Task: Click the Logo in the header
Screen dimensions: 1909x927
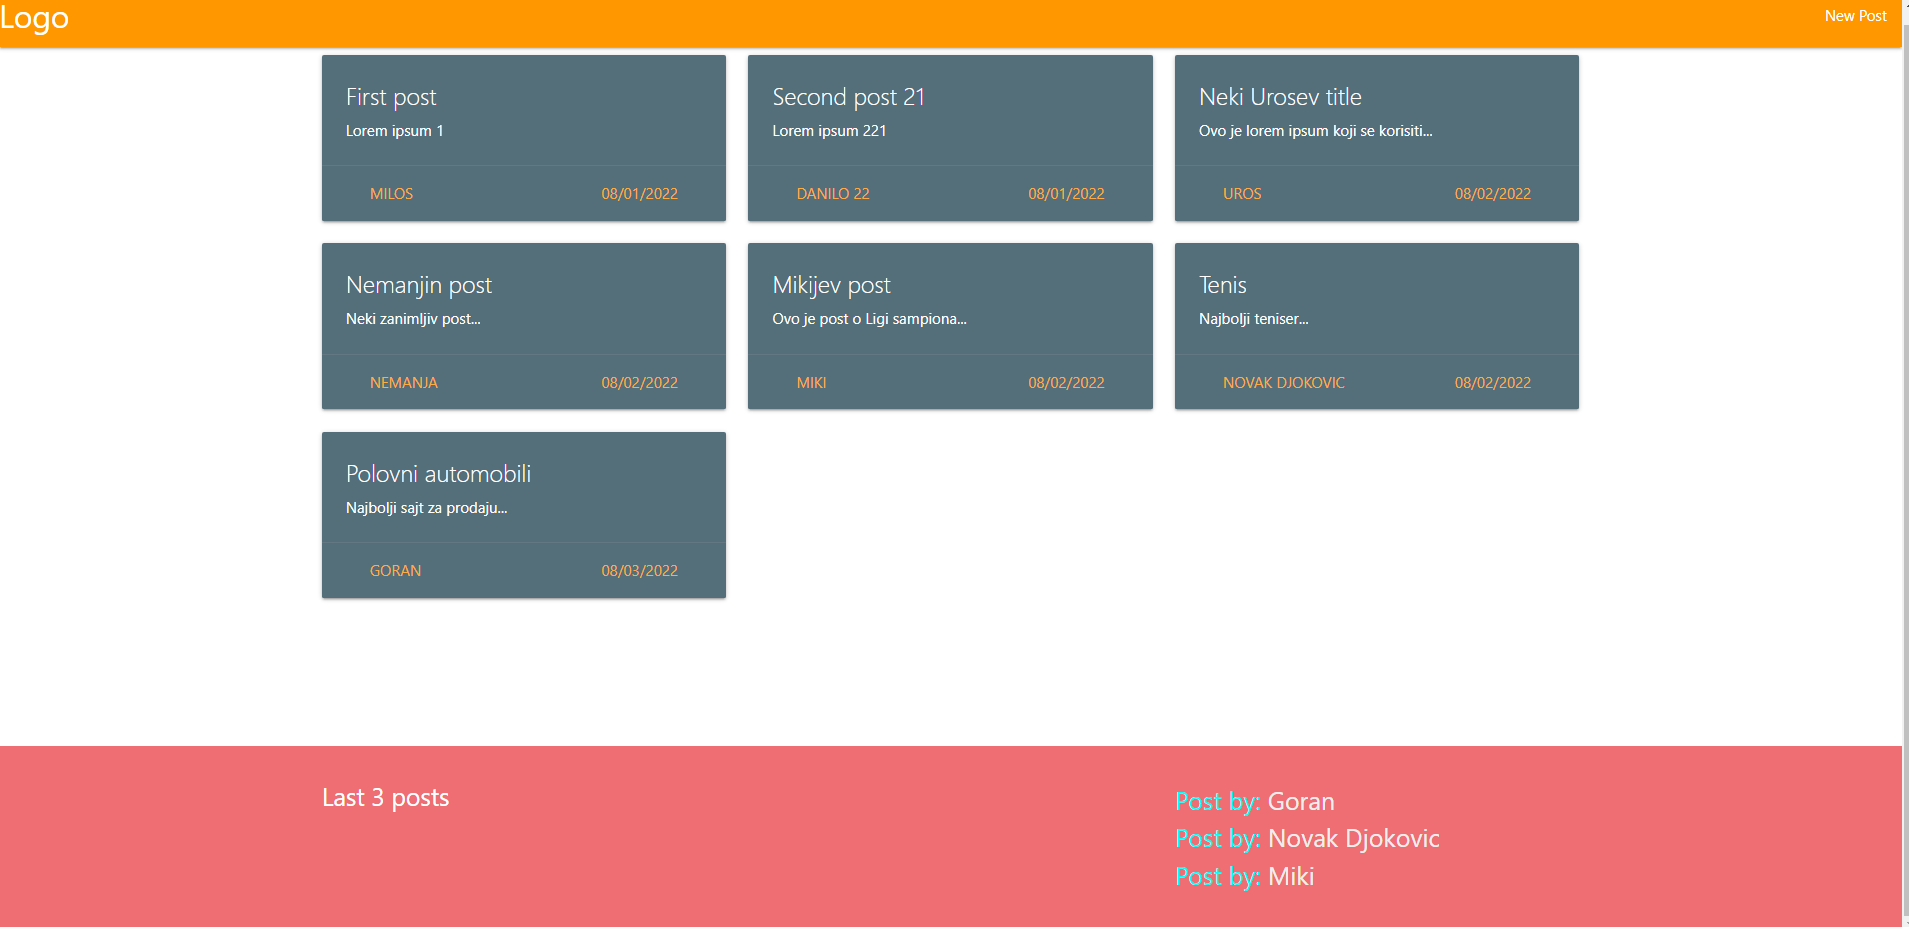Action: pos(35,17)
